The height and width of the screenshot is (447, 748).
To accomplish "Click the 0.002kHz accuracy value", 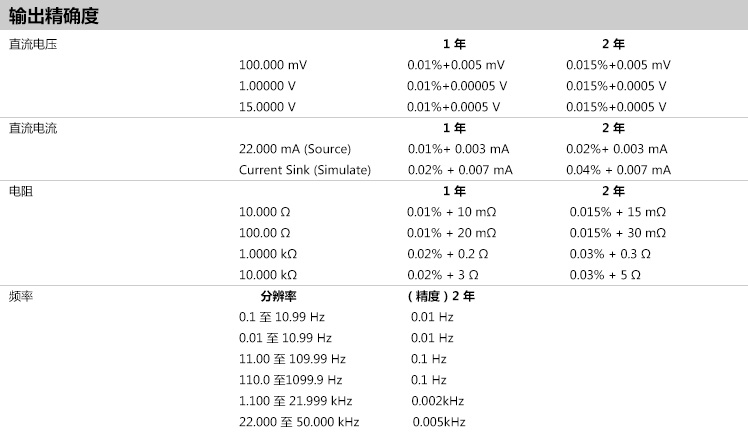I will click(438, 401).
